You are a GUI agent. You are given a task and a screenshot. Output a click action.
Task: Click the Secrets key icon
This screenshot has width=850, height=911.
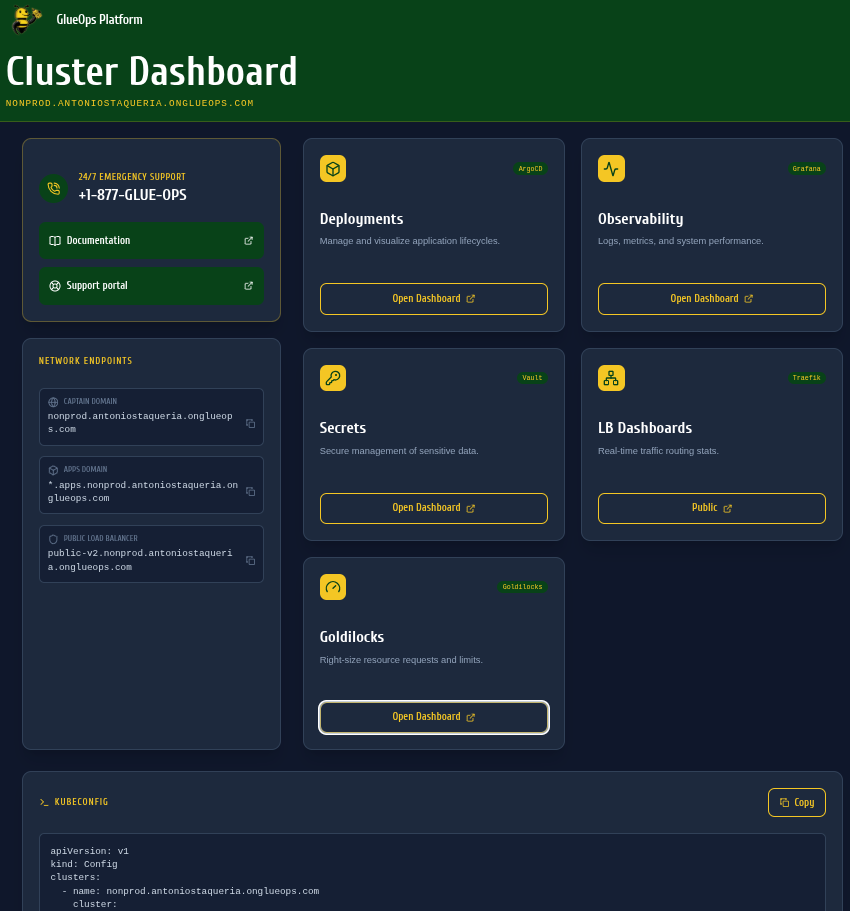pyautogui.click(x=333, y=378)
